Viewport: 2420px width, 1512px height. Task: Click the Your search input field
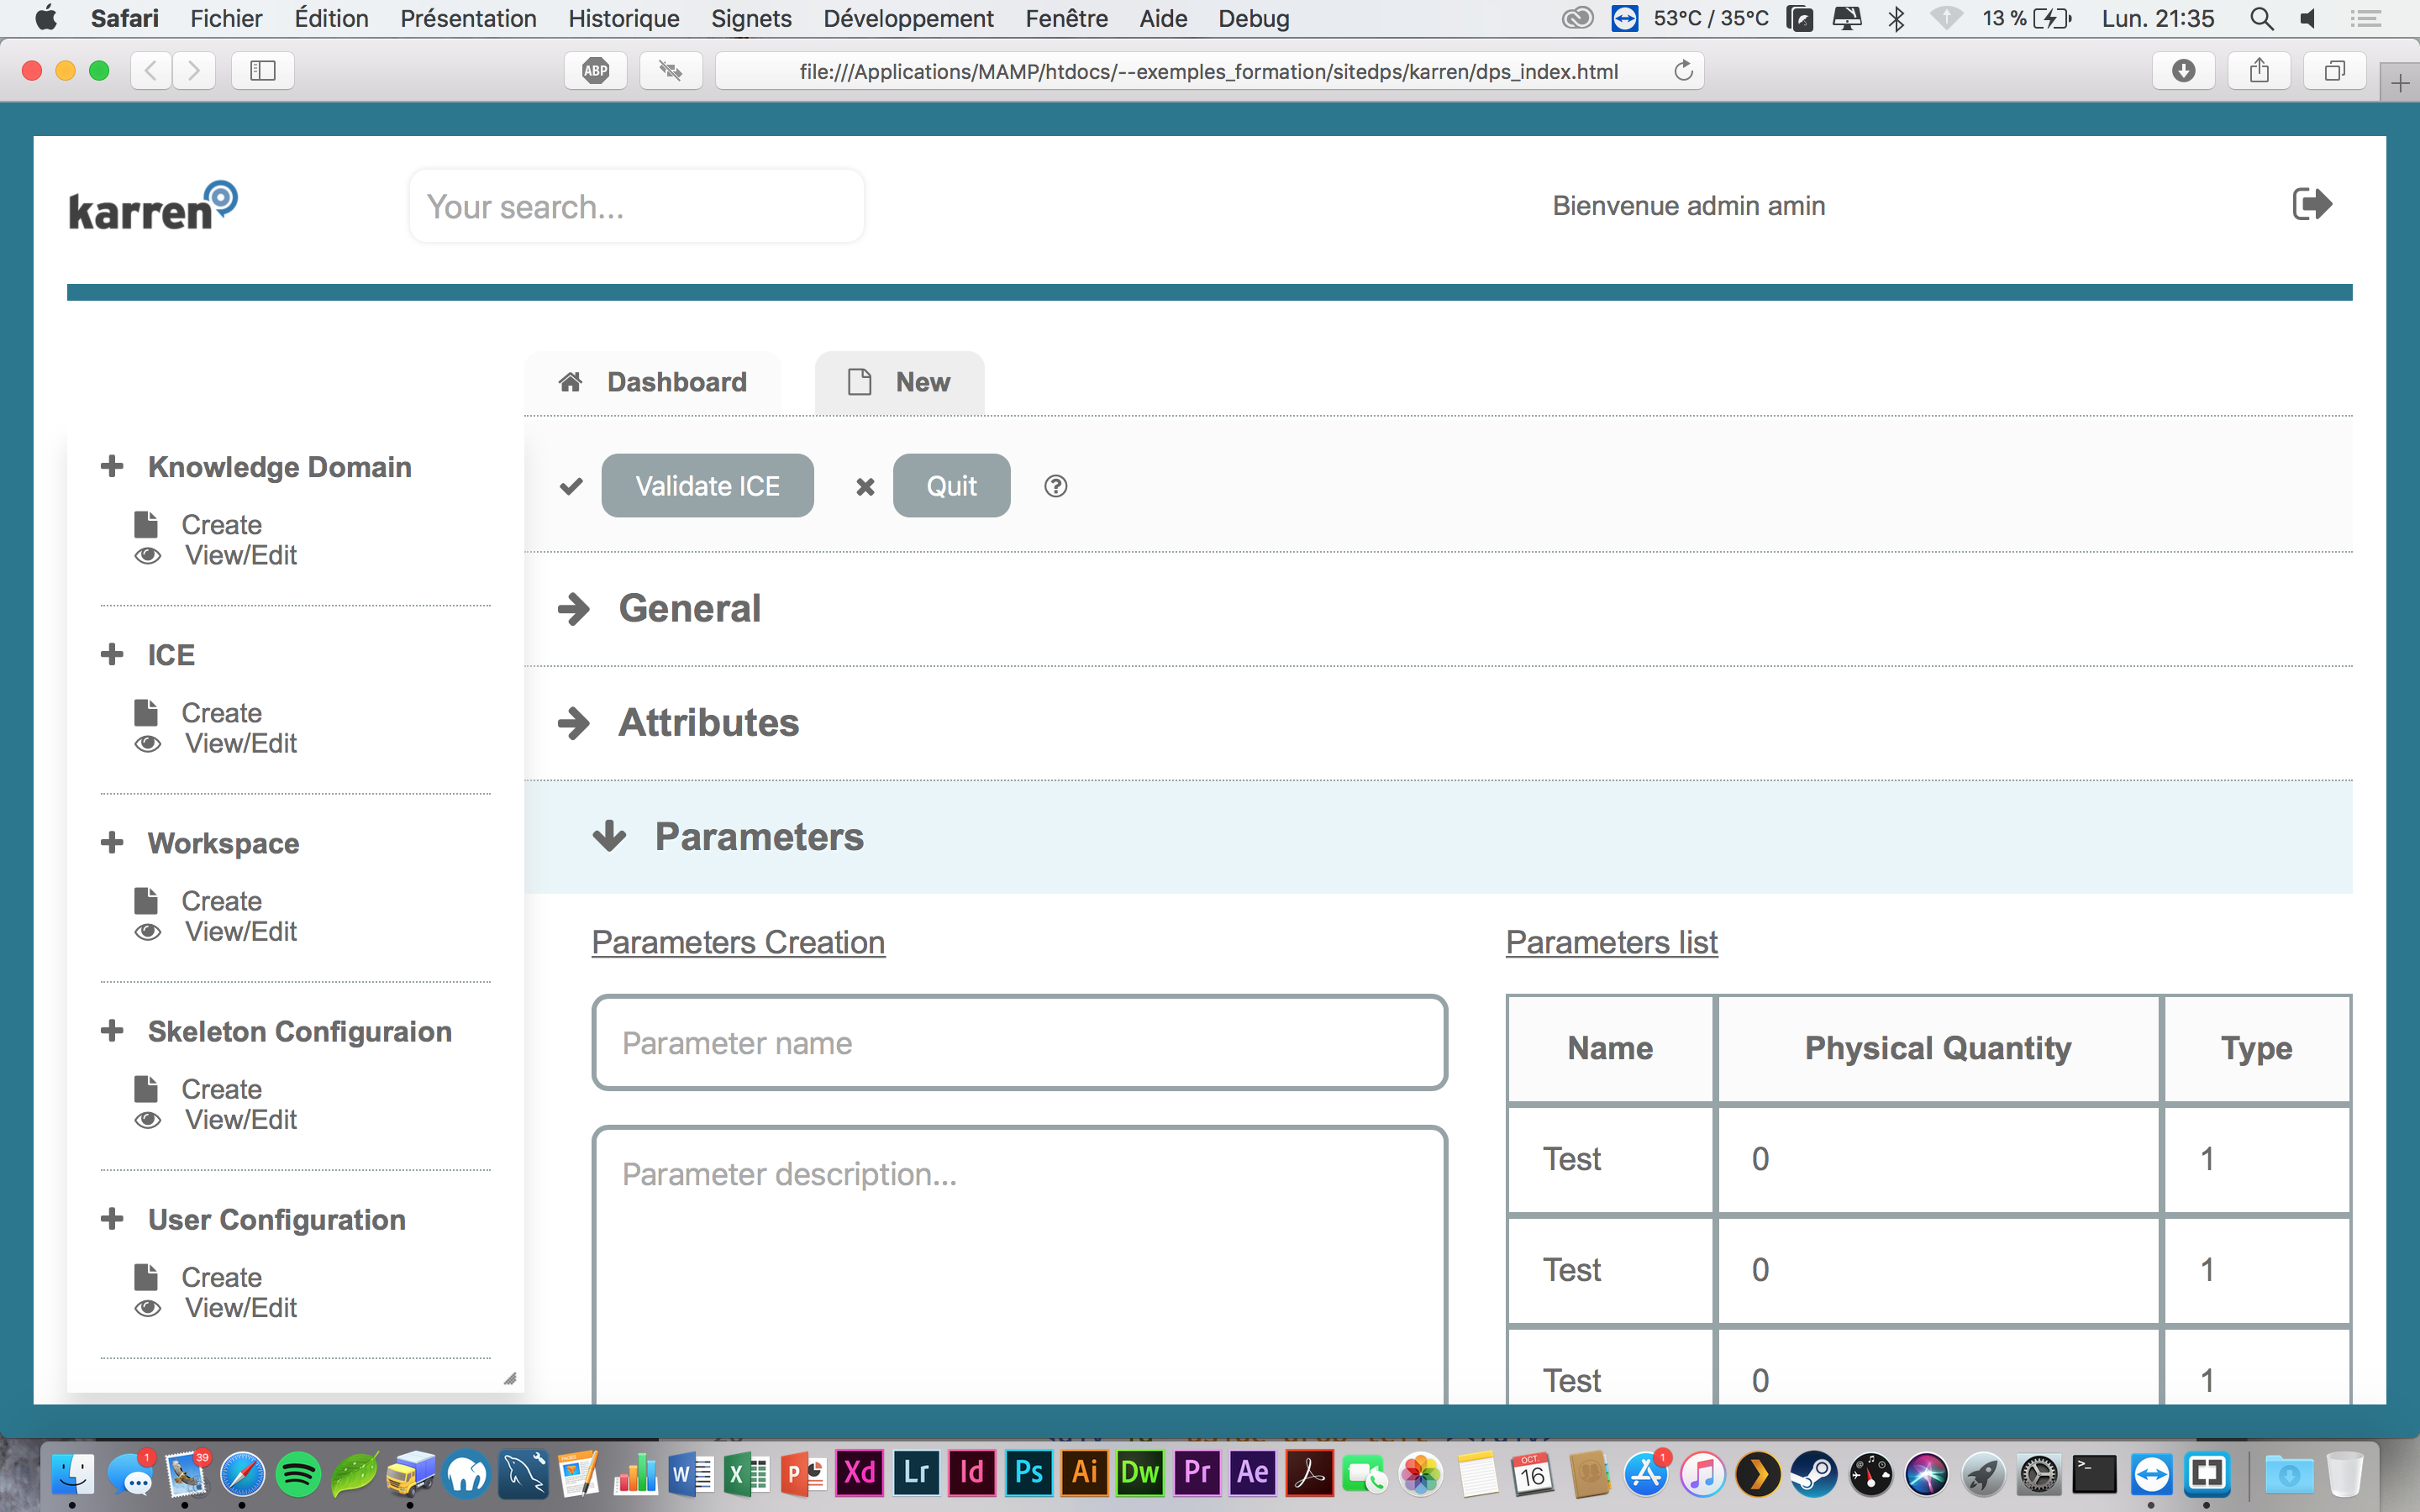click(637, 206)
